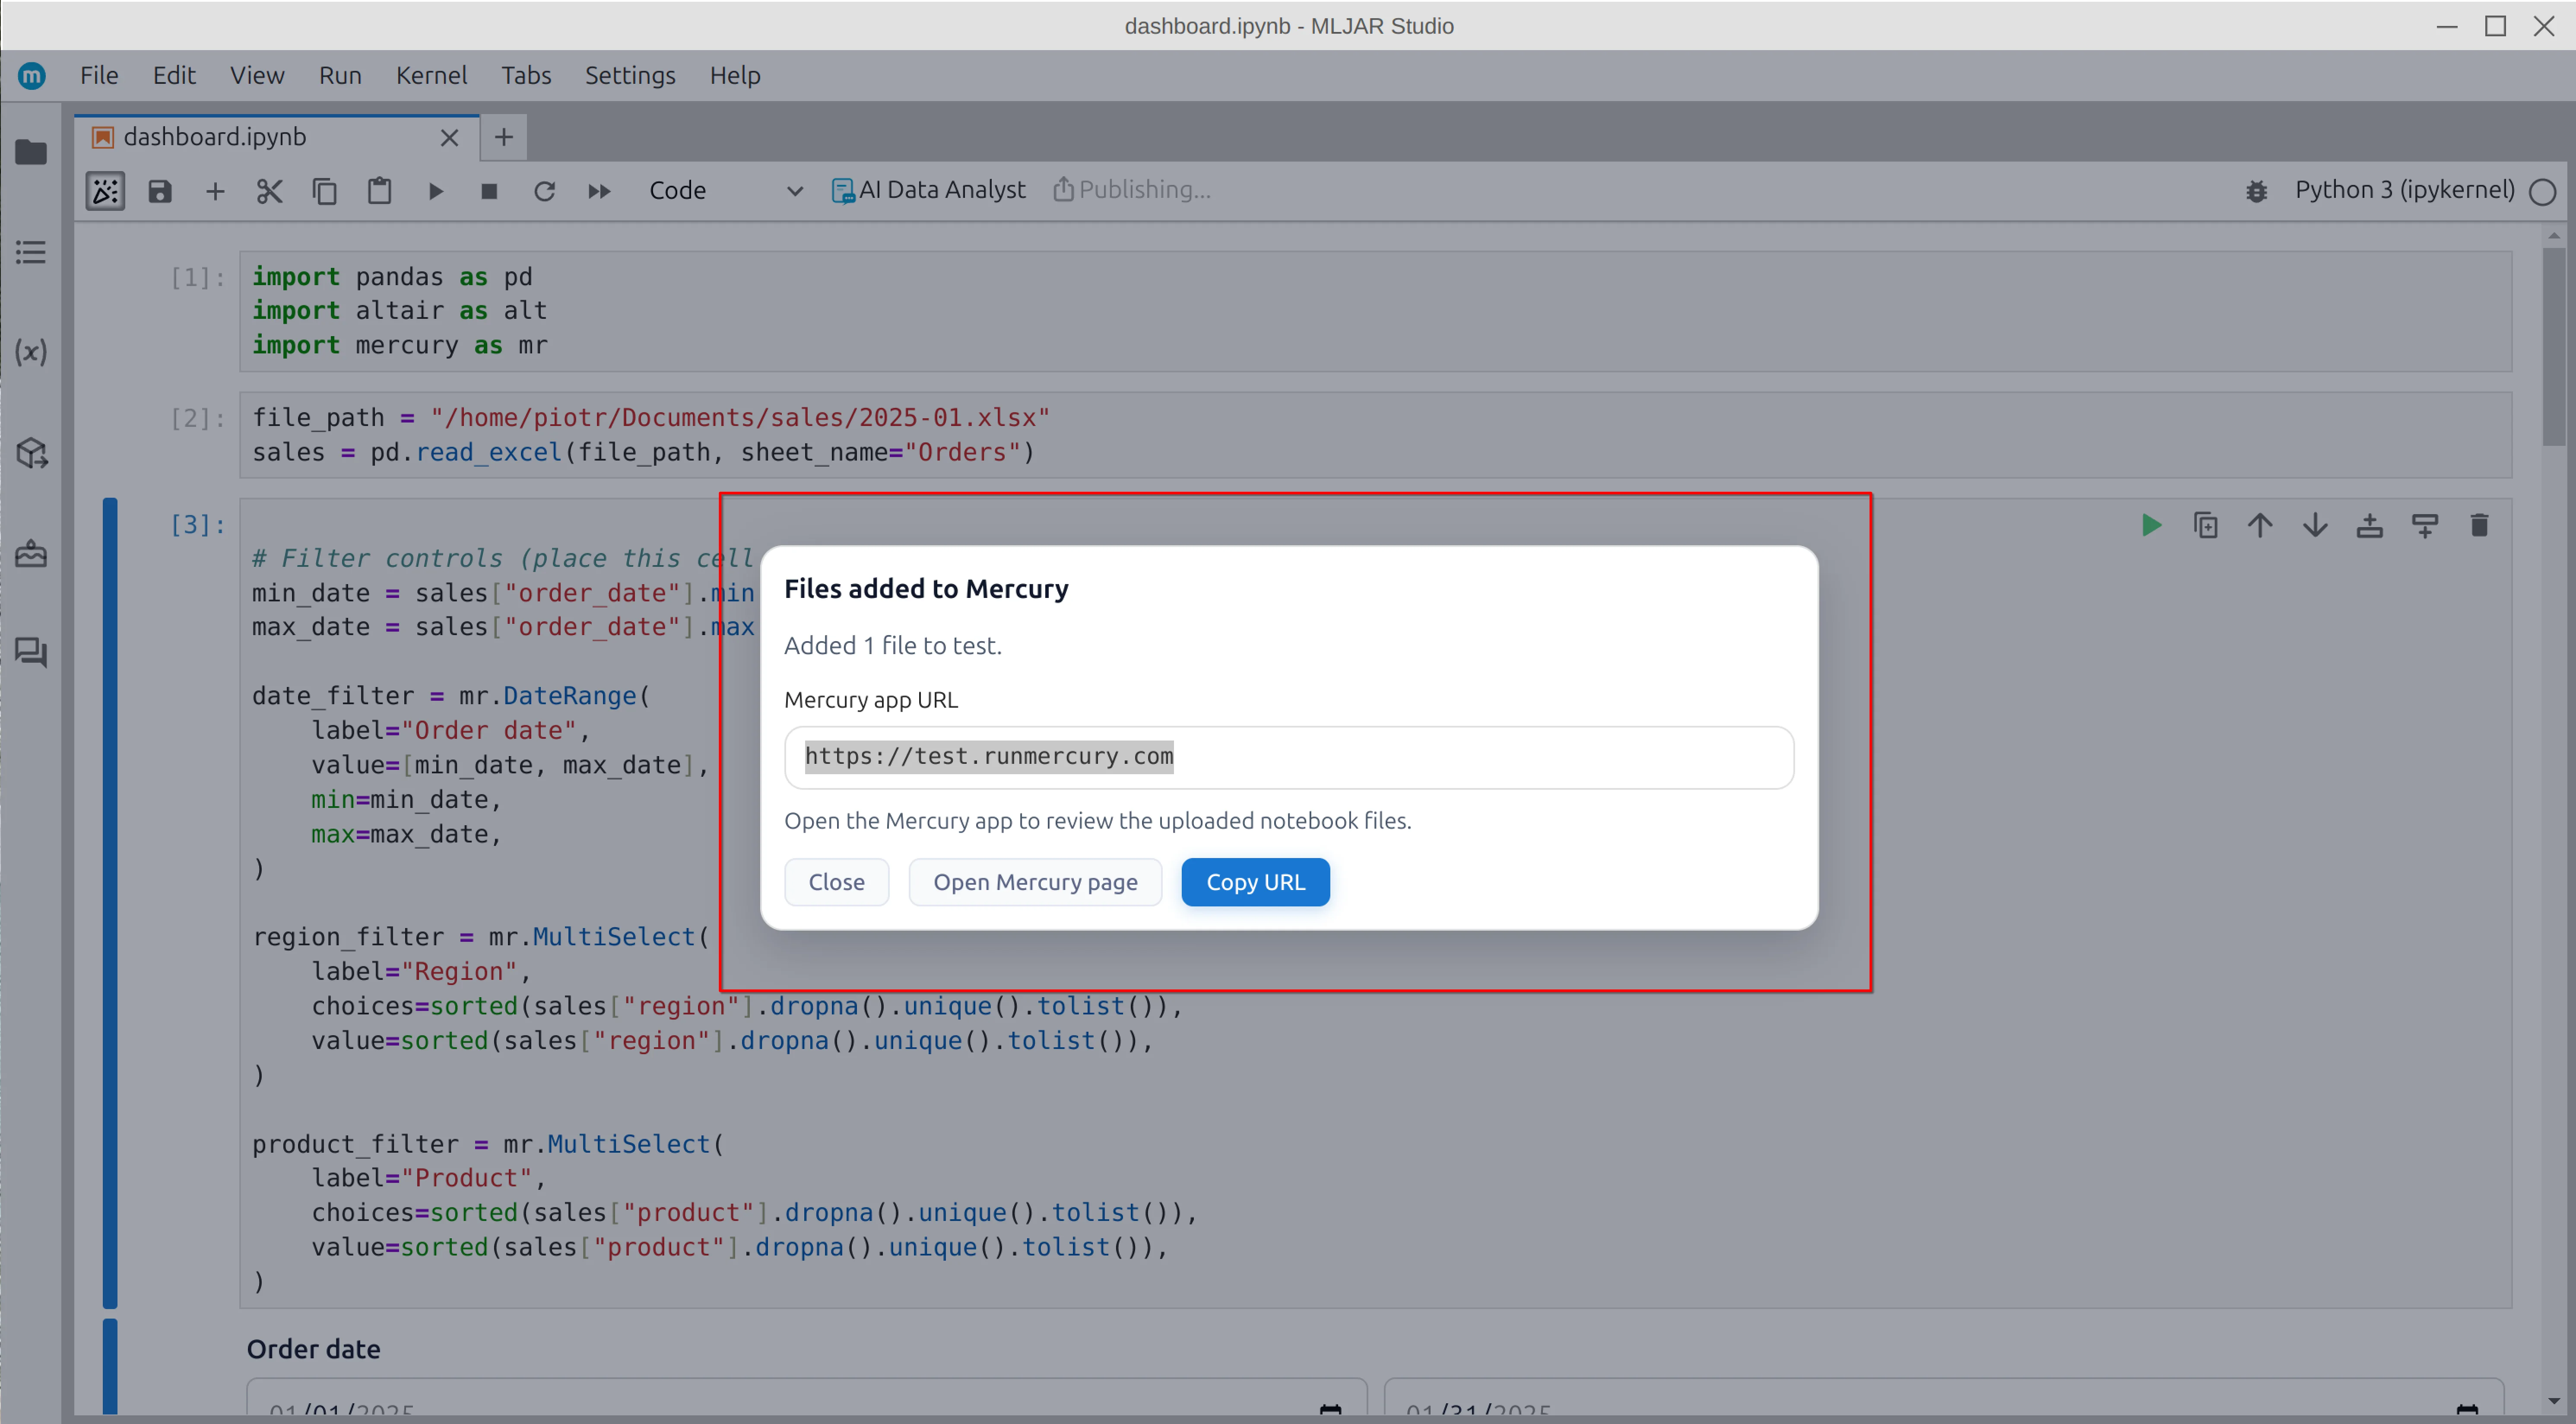This screenshot has height=1424, width=2576.
Task: Run cell 3 with the green play icon
Action: [x=2151, y=525]
